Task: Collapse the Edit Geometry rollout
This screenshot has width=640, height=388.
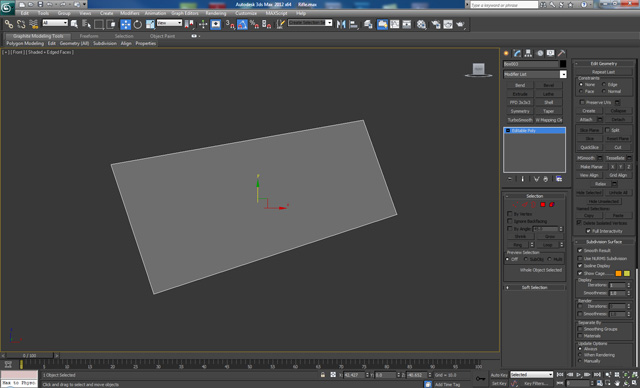Action: click(x=604, y=64)
